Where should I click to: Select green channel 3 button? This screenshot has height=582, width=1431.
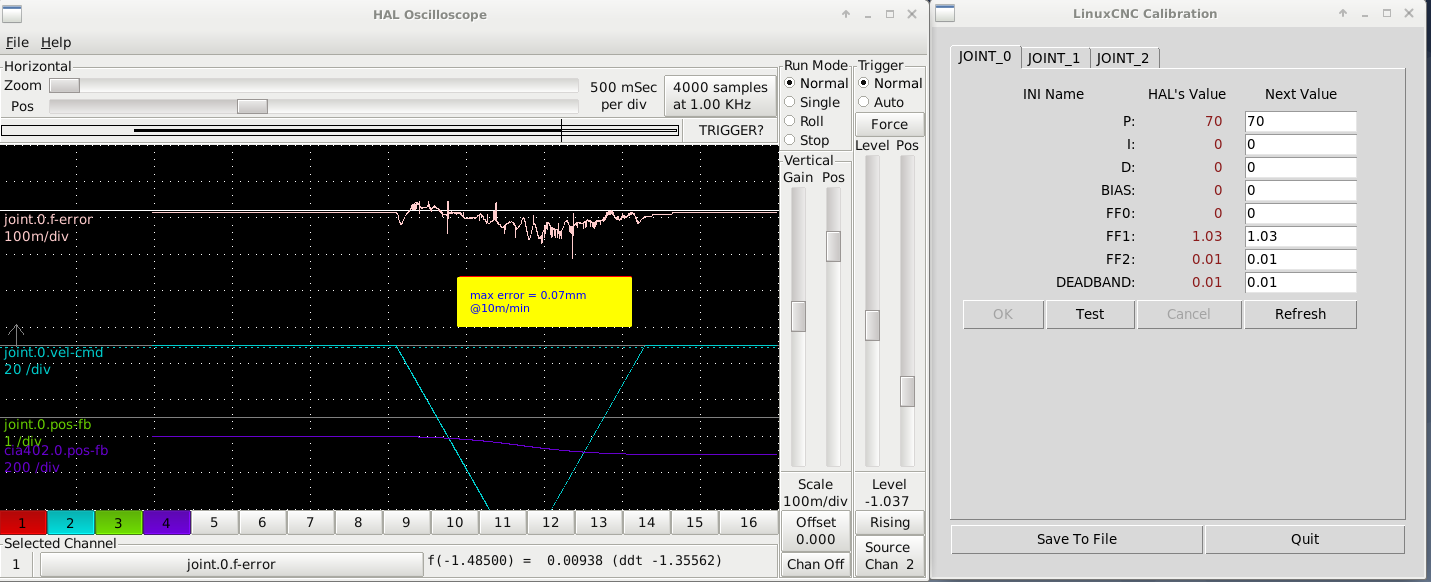[119, 522]
